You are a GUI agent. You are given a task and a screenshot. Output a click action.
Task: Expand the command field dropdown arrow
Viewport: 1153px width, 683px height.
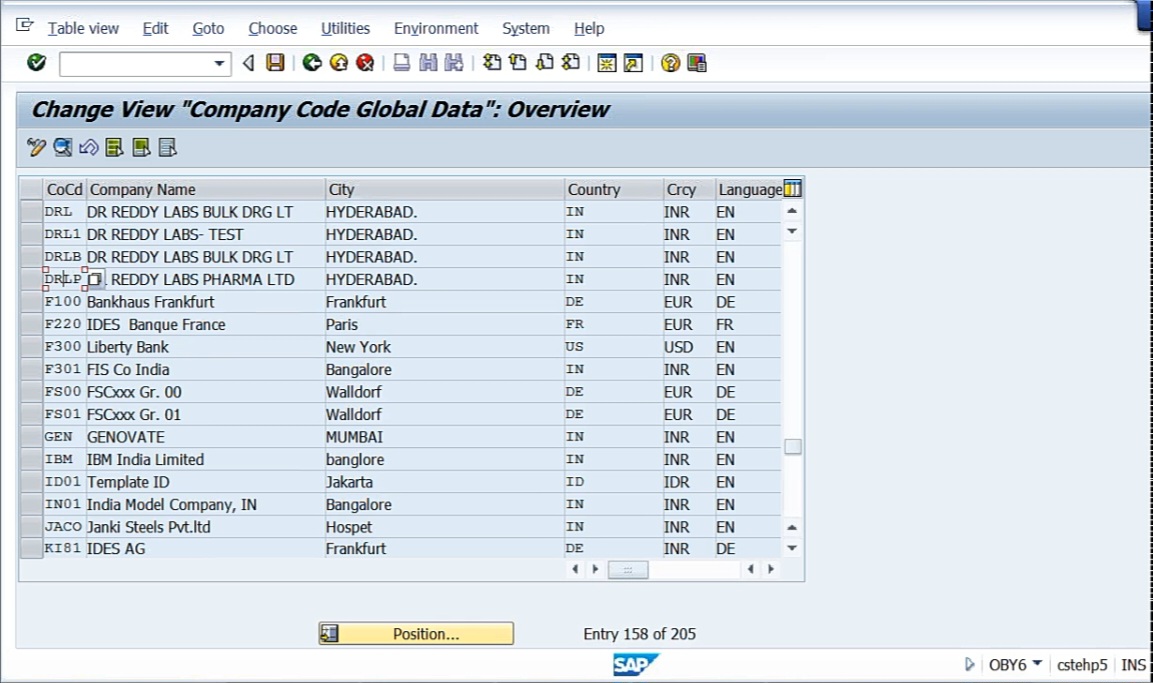(x=219, y=64)
